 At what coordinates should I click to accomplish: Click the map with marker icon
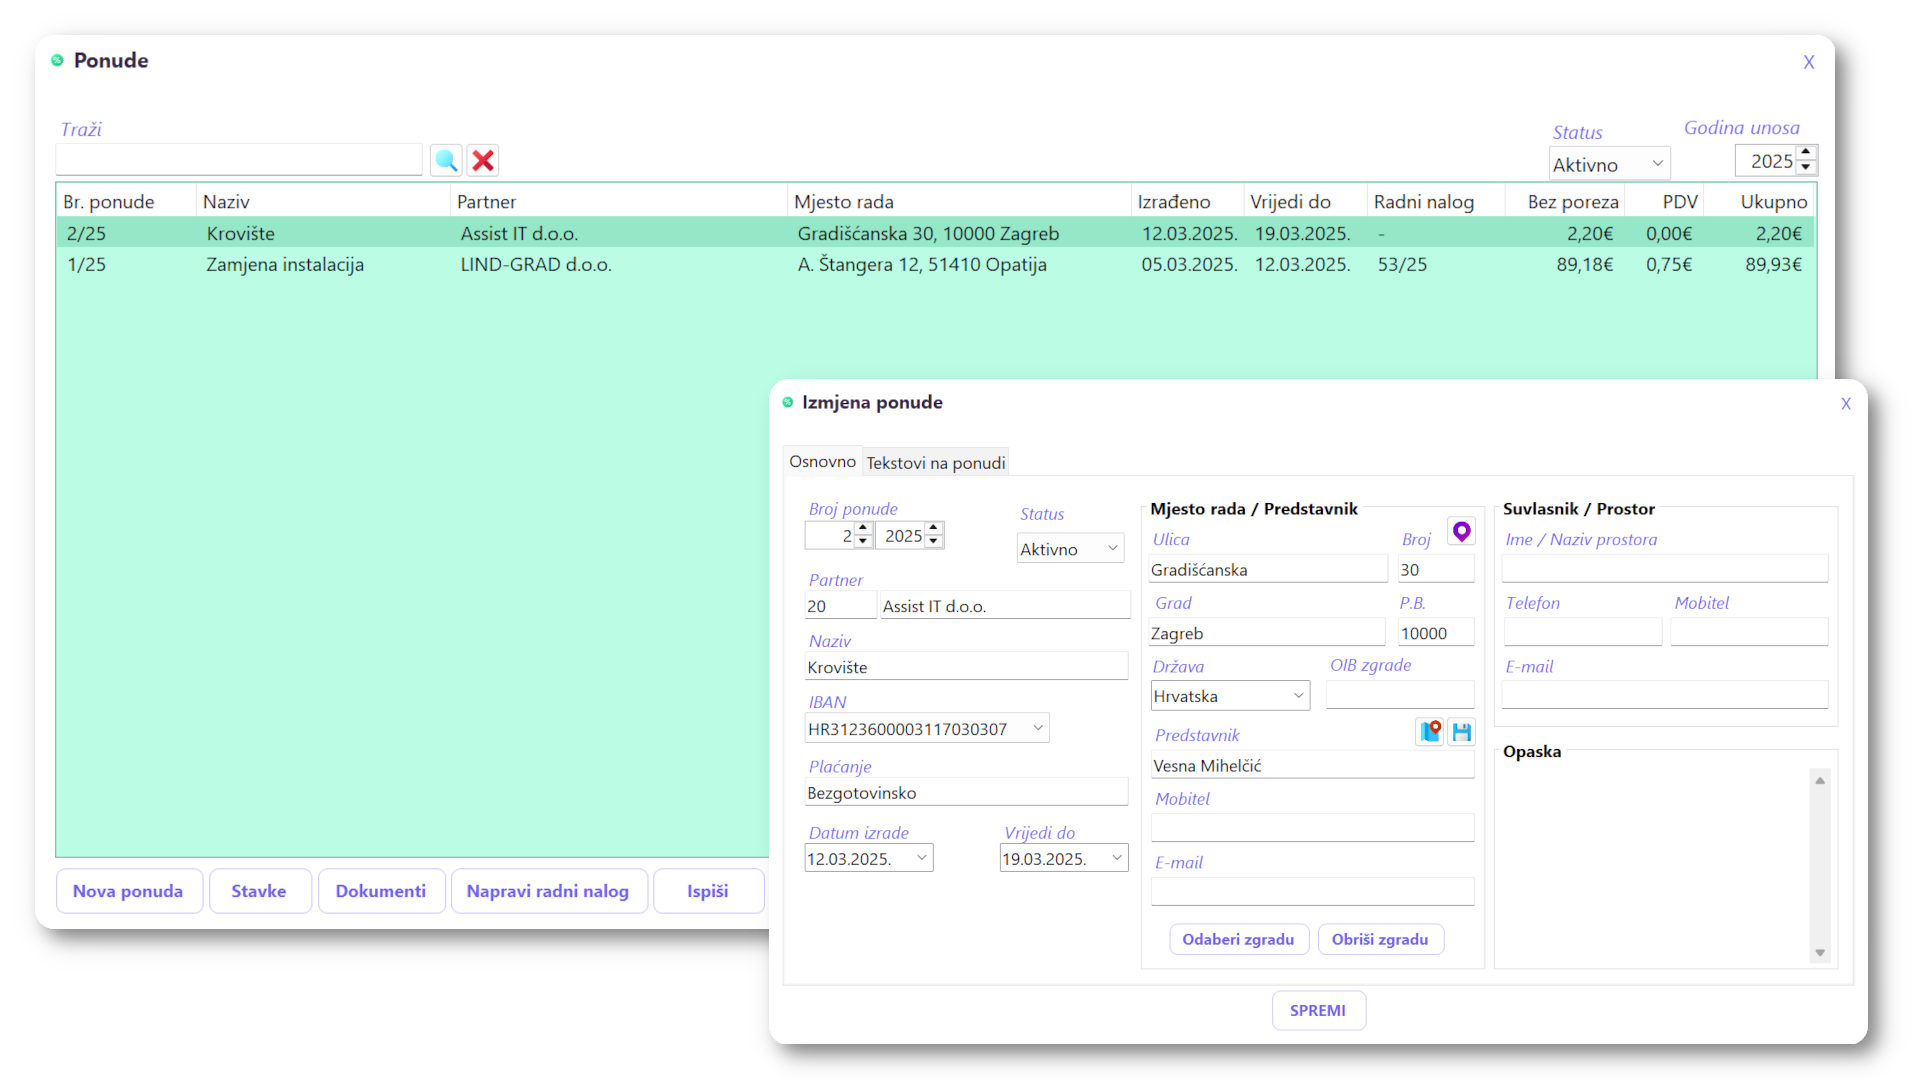[x=1430, y=732]
